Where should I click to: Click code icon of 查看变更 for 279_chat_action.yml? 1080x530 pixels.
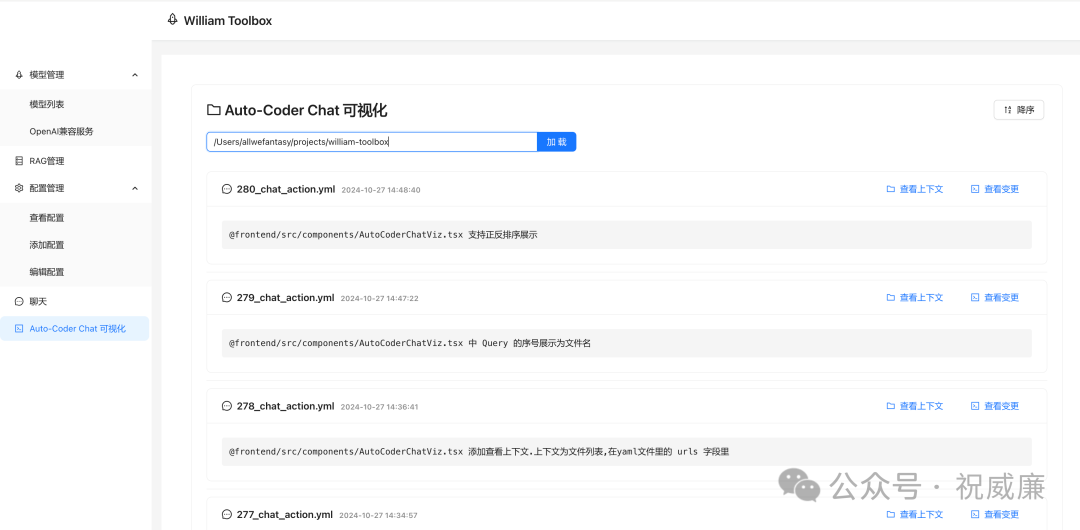click(x=975, y=298)
